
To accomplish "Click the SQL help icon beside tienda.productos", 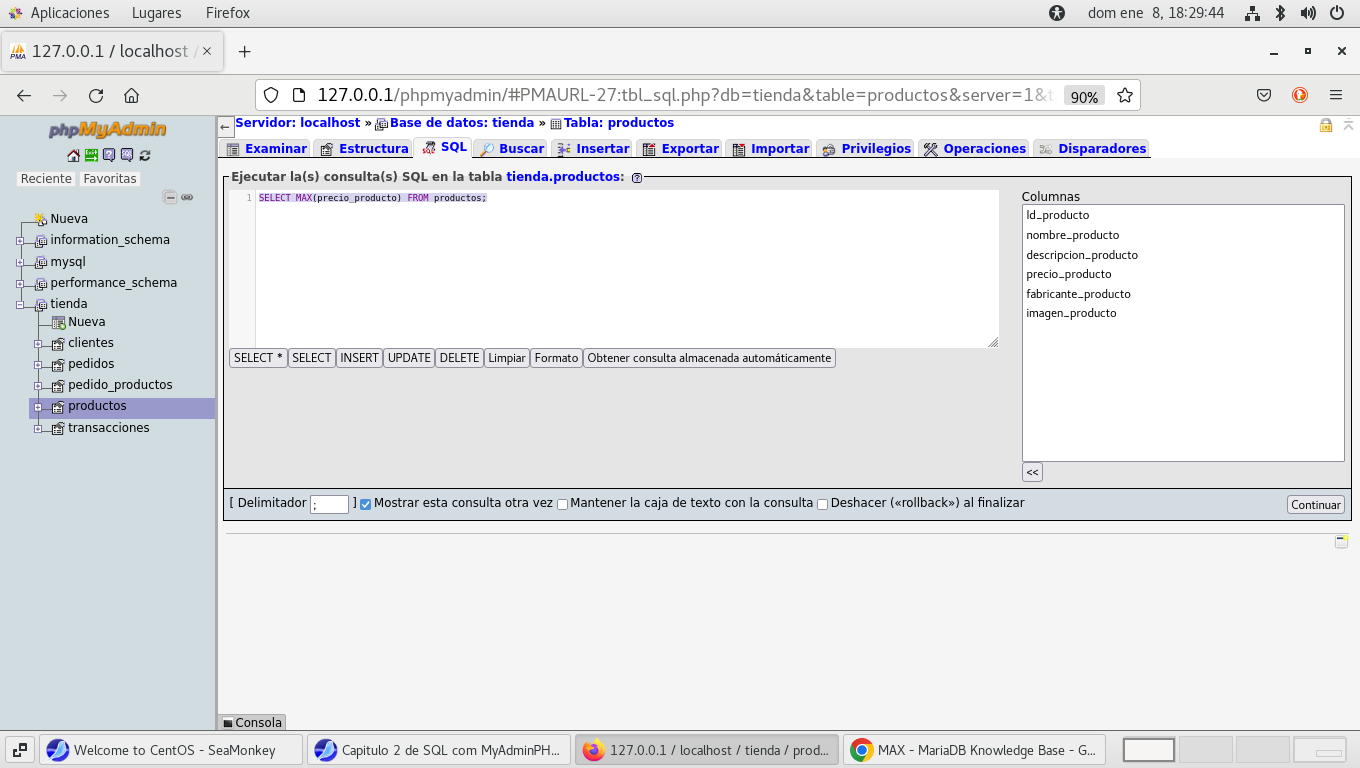I will pyautogui.click(x=637, y=178).
